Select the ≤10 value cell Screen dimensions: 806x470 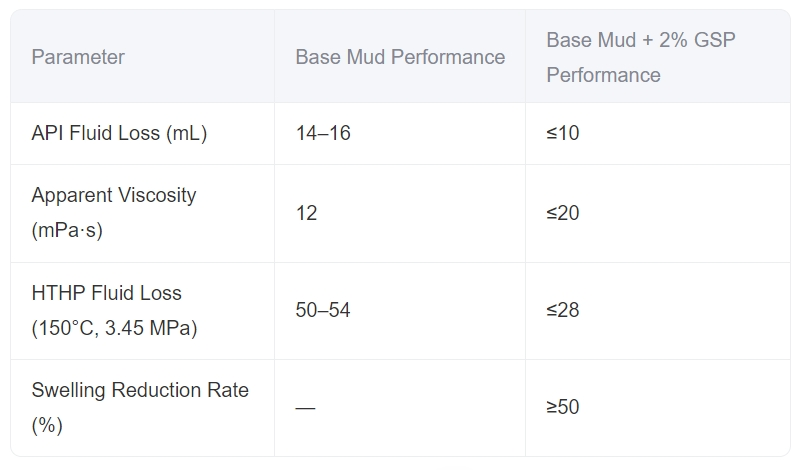[x=563, y=133]
